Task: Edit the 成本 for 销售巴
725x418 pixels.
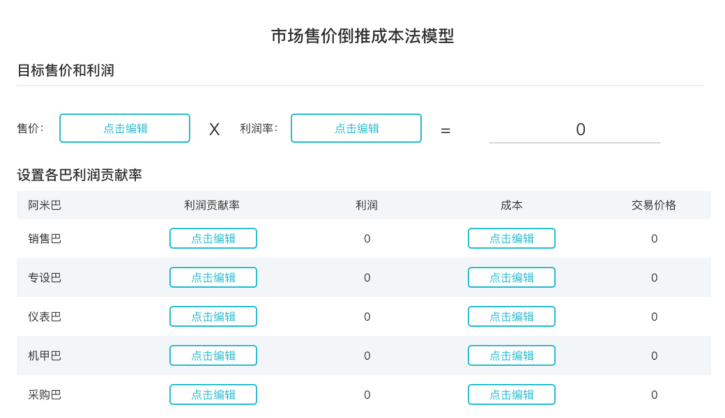Action: 511,238
